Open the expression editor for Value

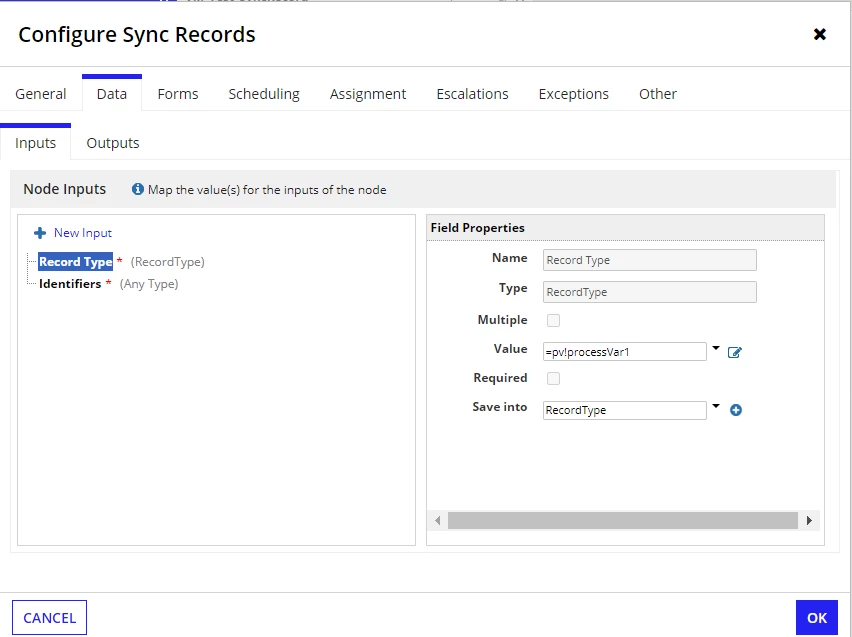(x=735, y=352)
